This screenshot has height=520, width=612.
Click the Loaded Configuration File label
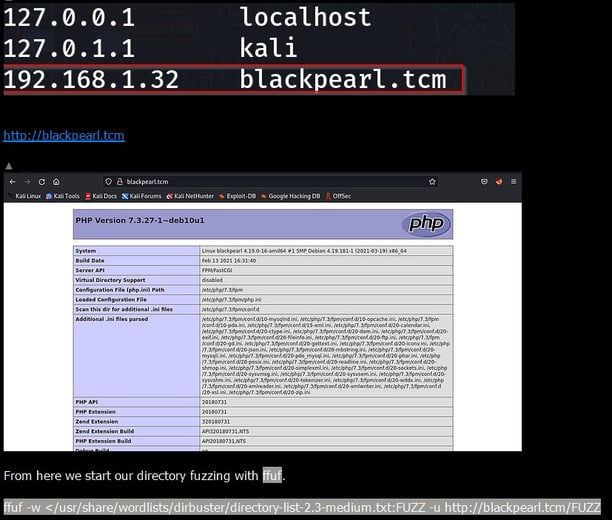pyautogui.click(x=111, y=299)
